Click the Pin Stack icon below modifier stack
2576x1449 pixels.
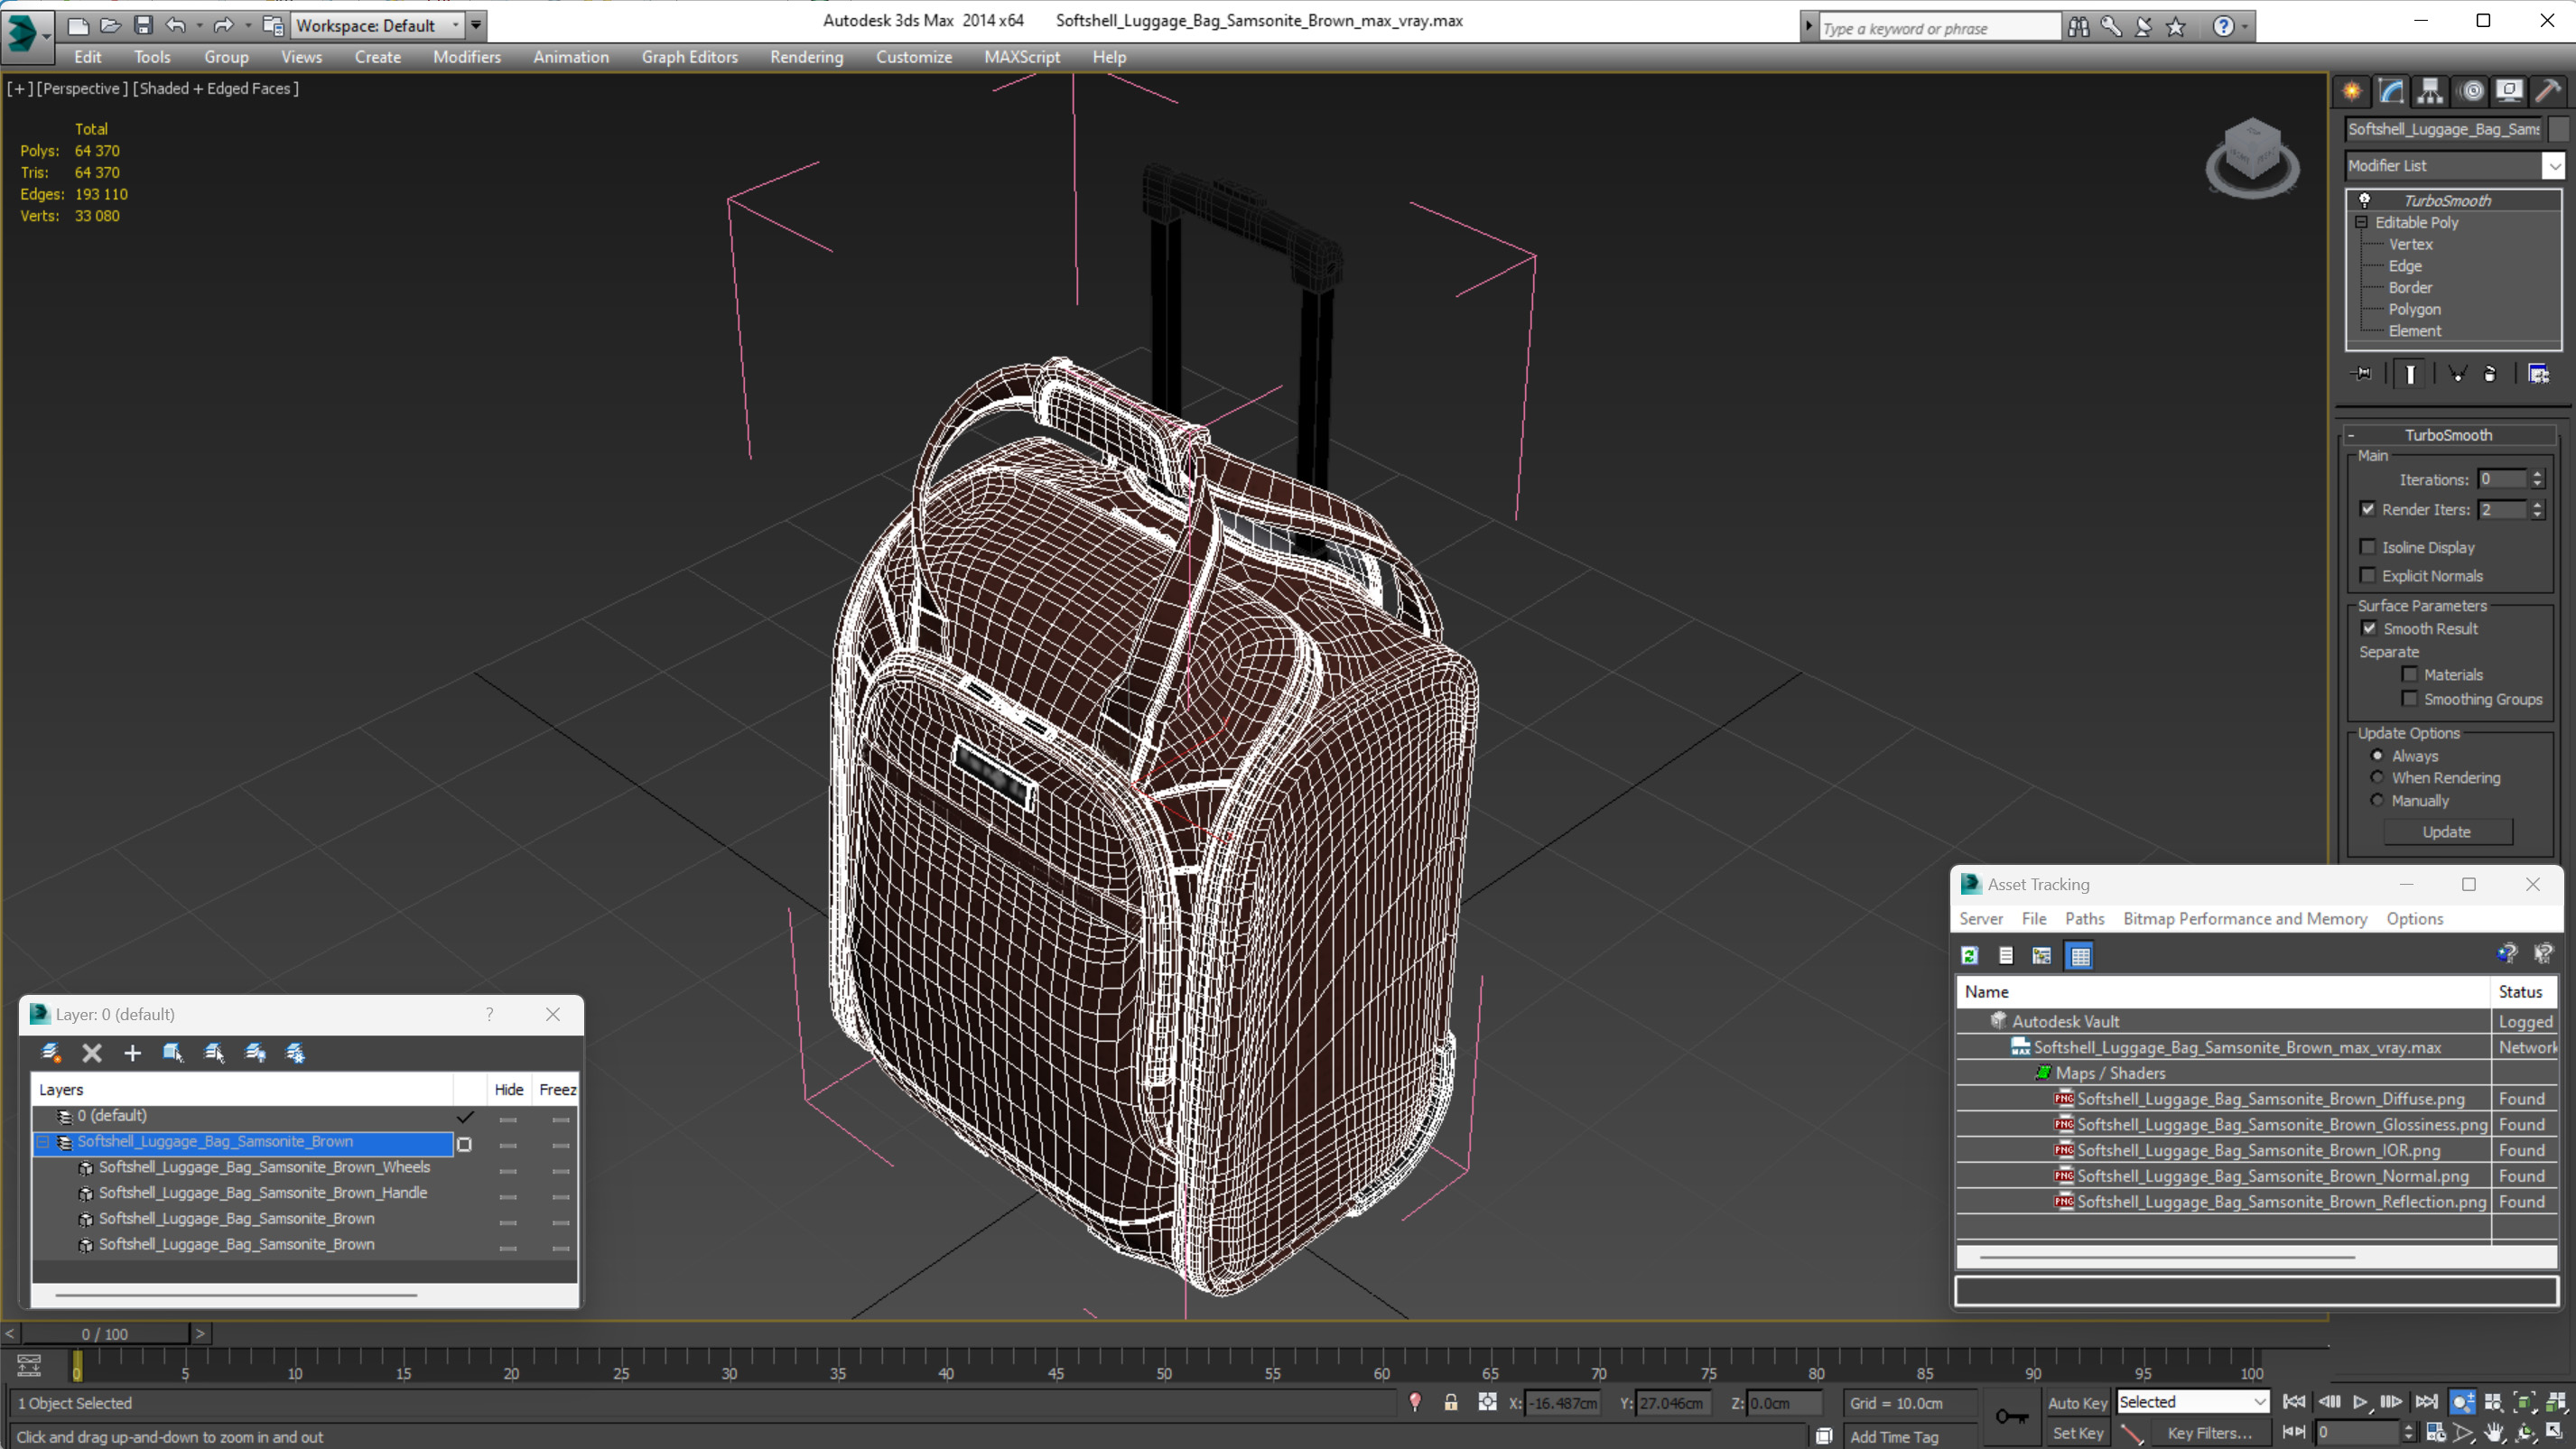(x=2361, y=374)
